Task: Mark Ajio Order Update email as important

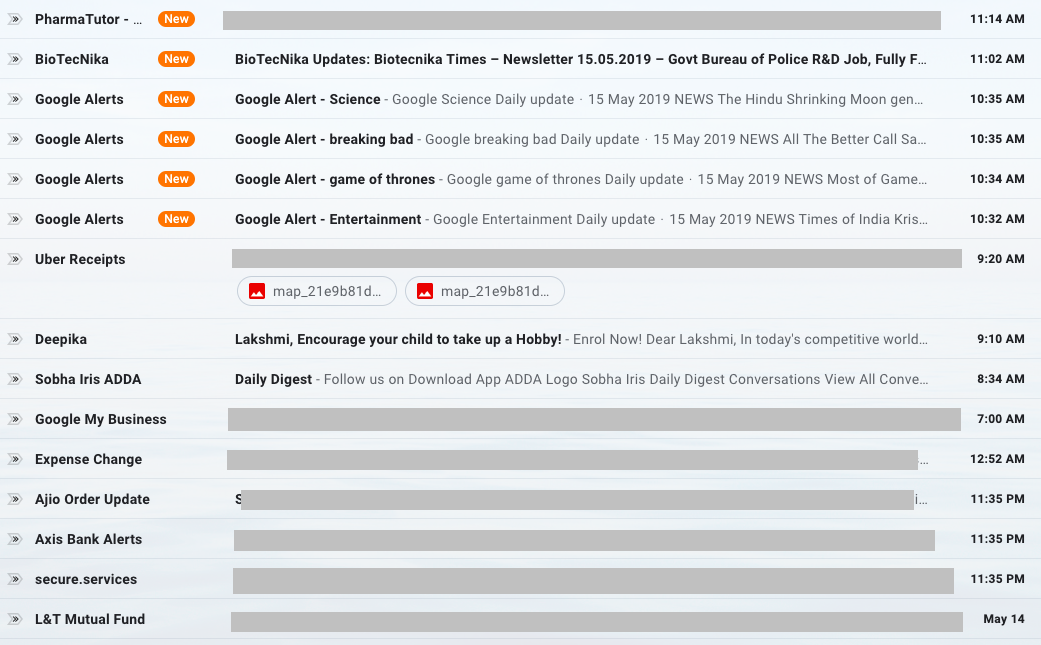Action: [x=15, y=499]
